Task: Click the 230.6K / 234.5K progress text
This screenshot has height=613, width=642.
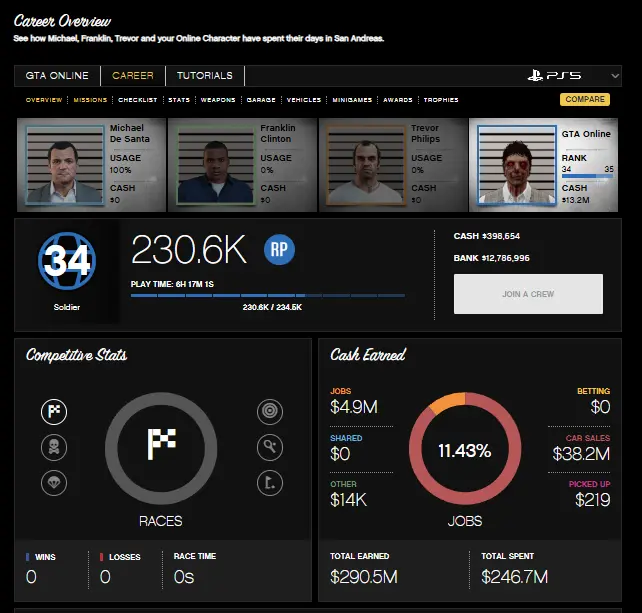Action: pyautogui.click(x=272, y=307)
